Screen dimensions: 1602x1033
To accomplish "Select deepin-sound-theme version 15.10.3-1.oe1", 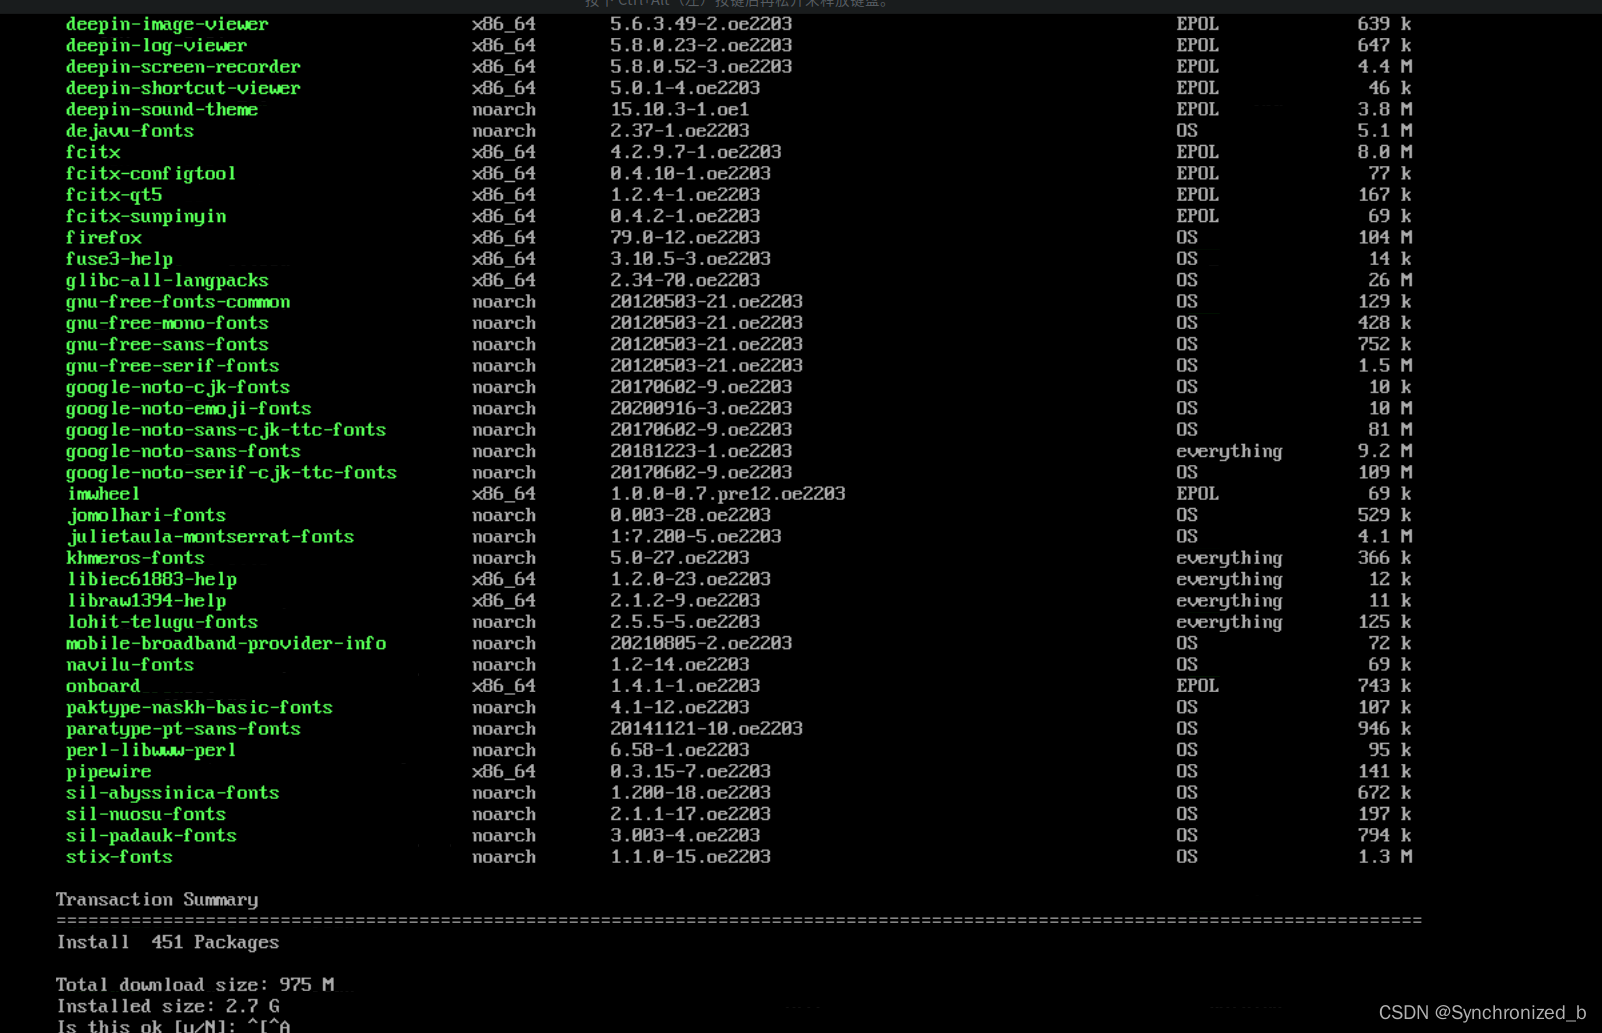I will 680,110.
